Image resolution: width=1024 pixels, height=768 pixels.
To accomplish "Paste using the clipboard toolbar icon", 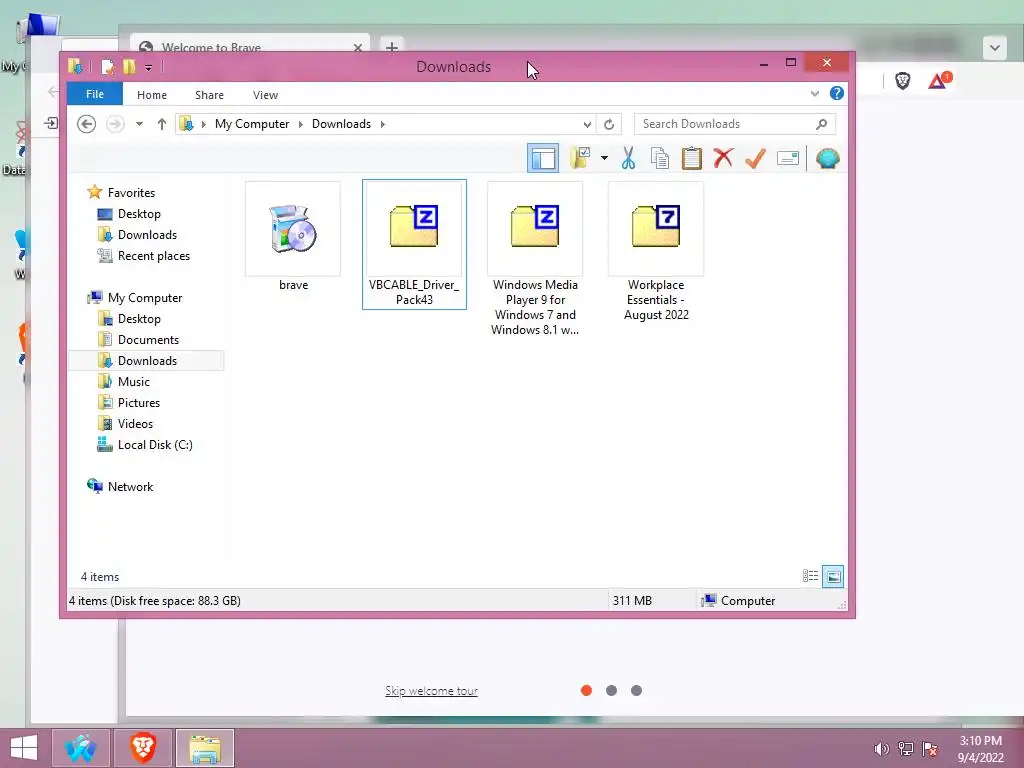I will point(692,158).
